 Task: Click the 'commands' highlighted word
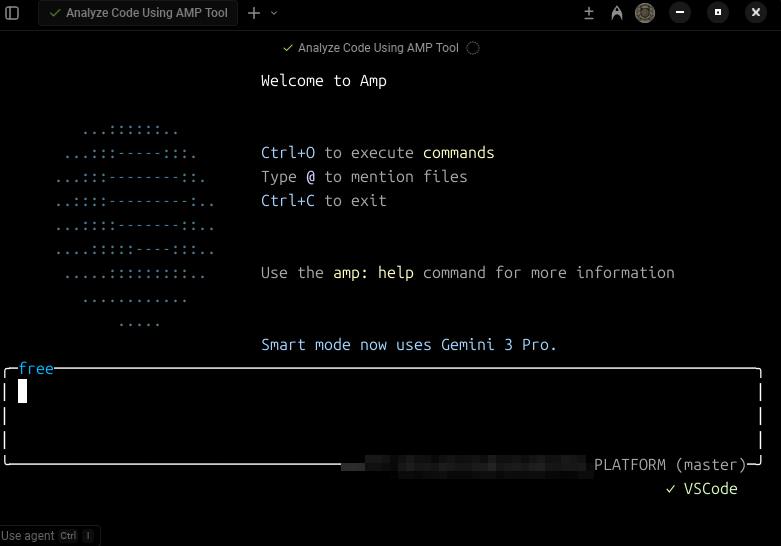pos(459,152)
